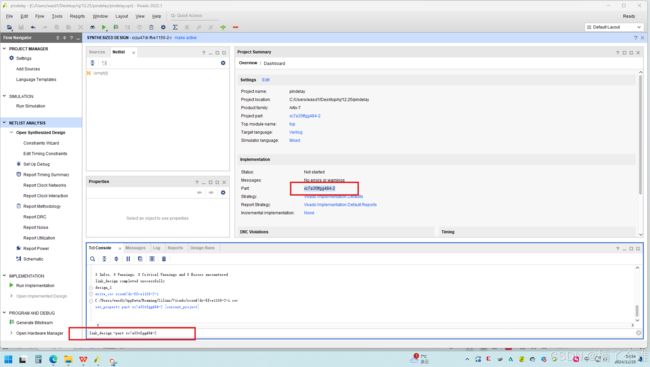Click the Project part link in Settings
The width and height of the screenshot is (650, 367).
click(305, 116)
